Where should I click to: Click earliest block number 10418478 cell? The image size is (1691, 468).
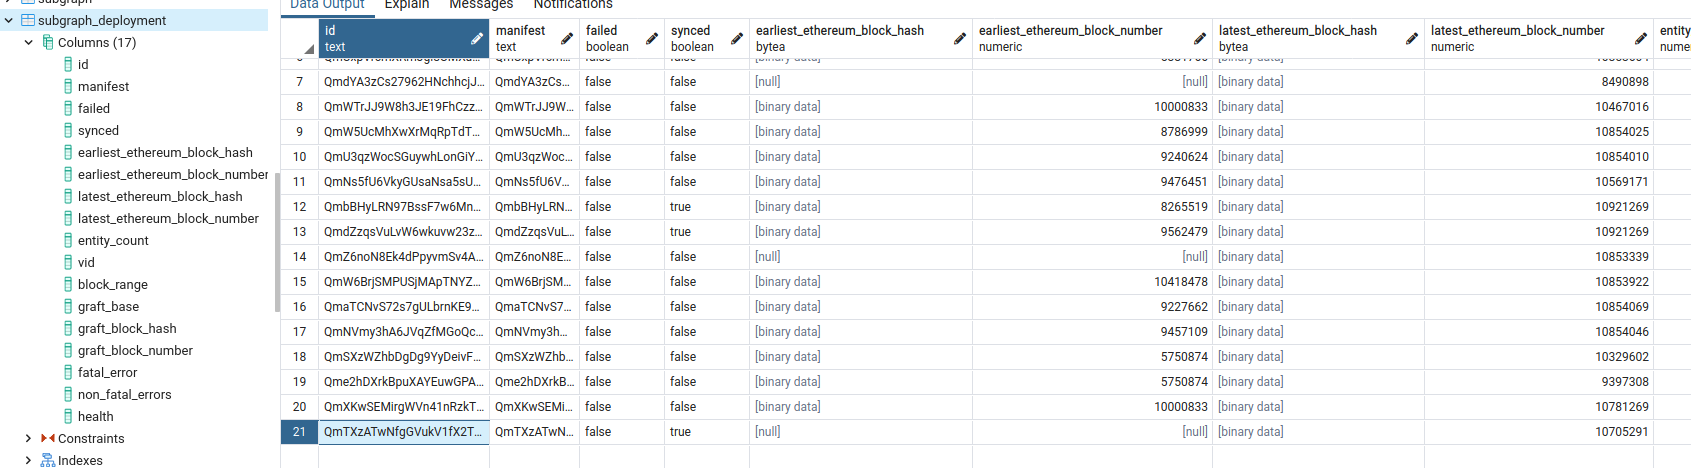(x=1092, y=282)
